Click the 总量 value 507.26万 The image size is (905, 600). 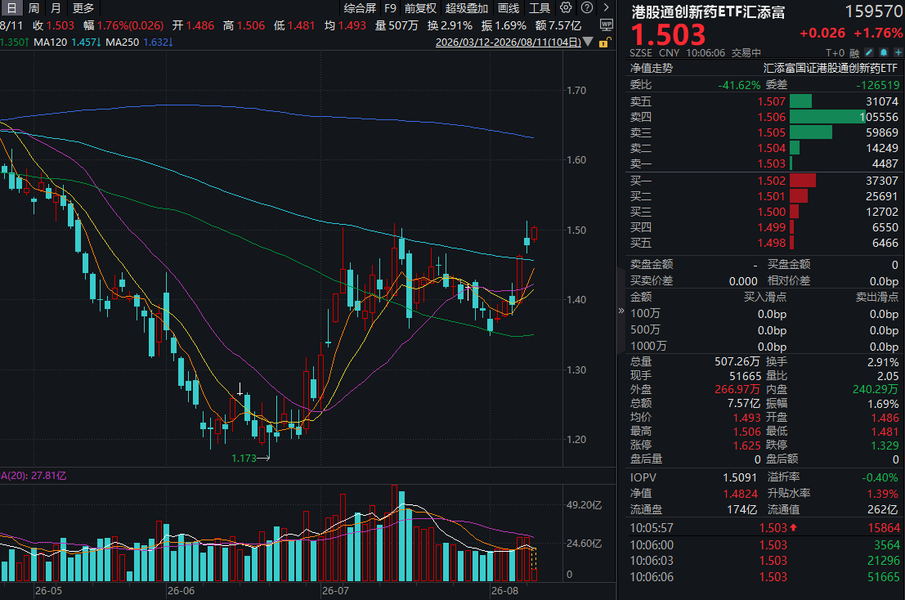pyautogui.click(x=737, y=362)
